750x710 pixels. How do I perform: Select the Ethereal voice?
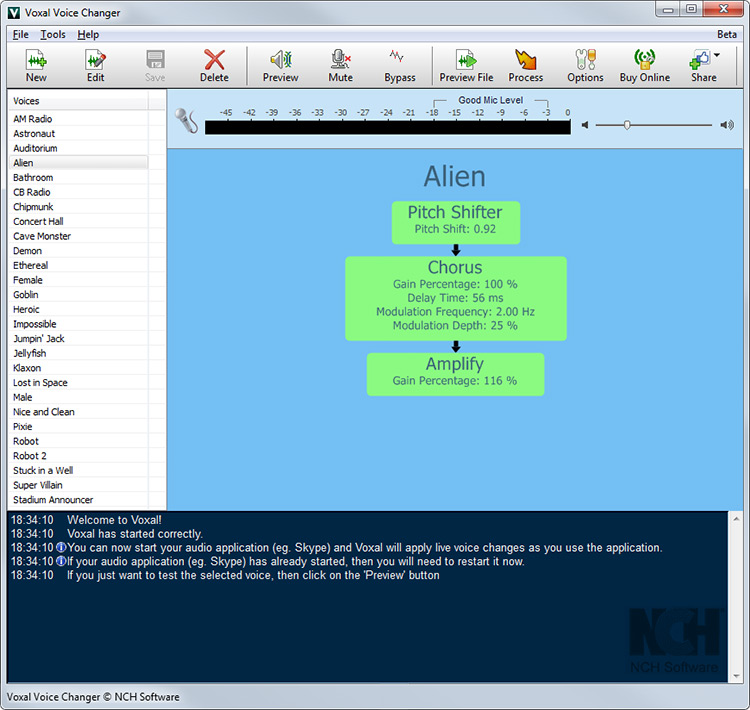pyautogui.click(x=78, y=266)
